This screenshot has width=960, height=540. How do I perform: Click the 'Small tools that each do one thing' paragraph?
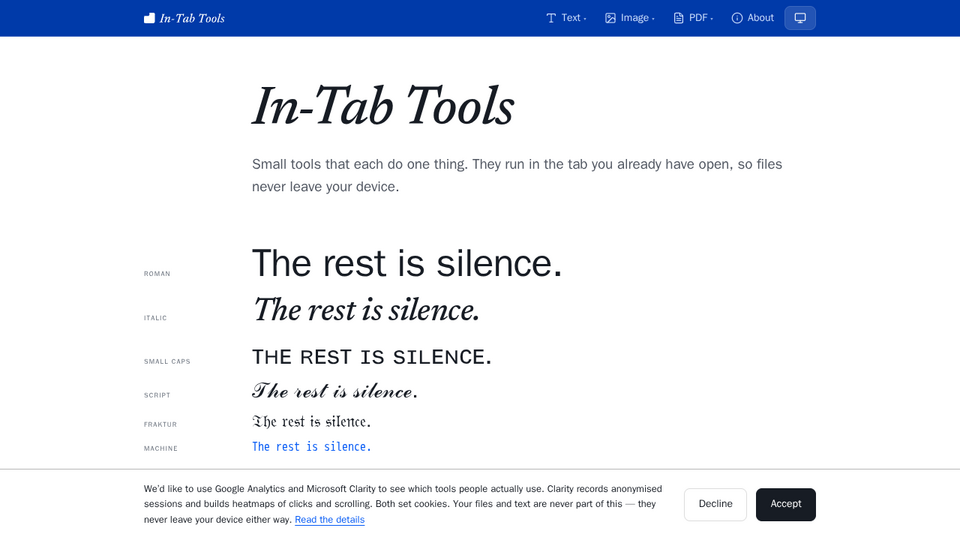(517, 175)
